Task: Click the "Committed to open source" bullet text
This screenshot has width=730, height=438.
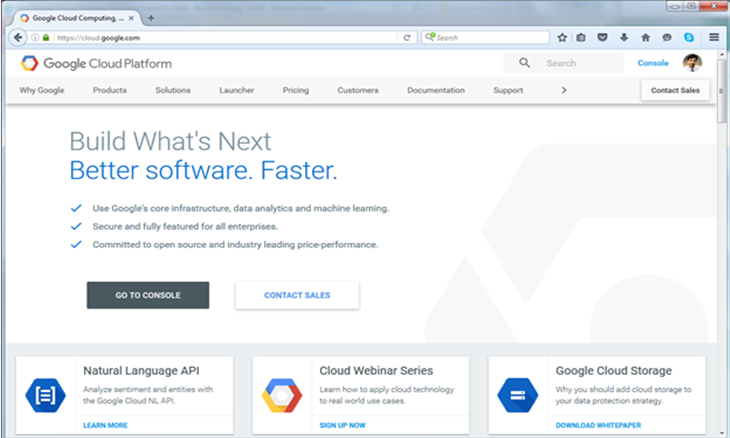Action: (235, 245)
